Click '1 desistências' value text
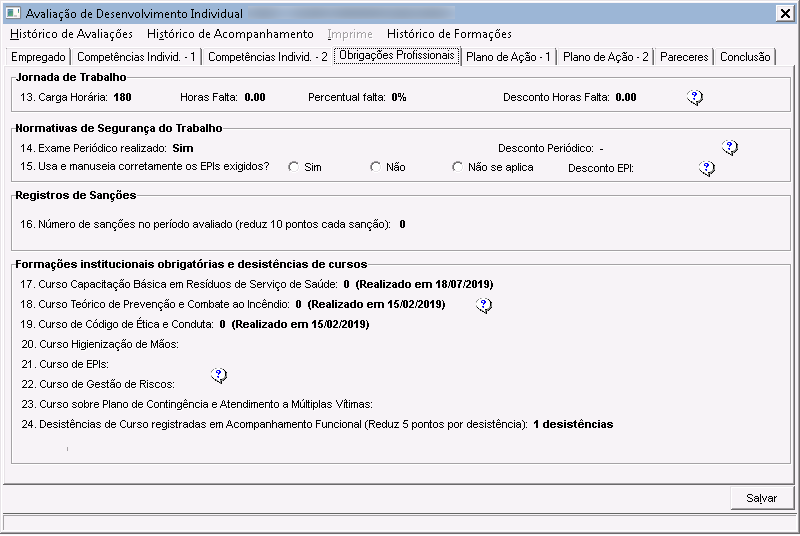800x536 pixels. click(573, 424)
